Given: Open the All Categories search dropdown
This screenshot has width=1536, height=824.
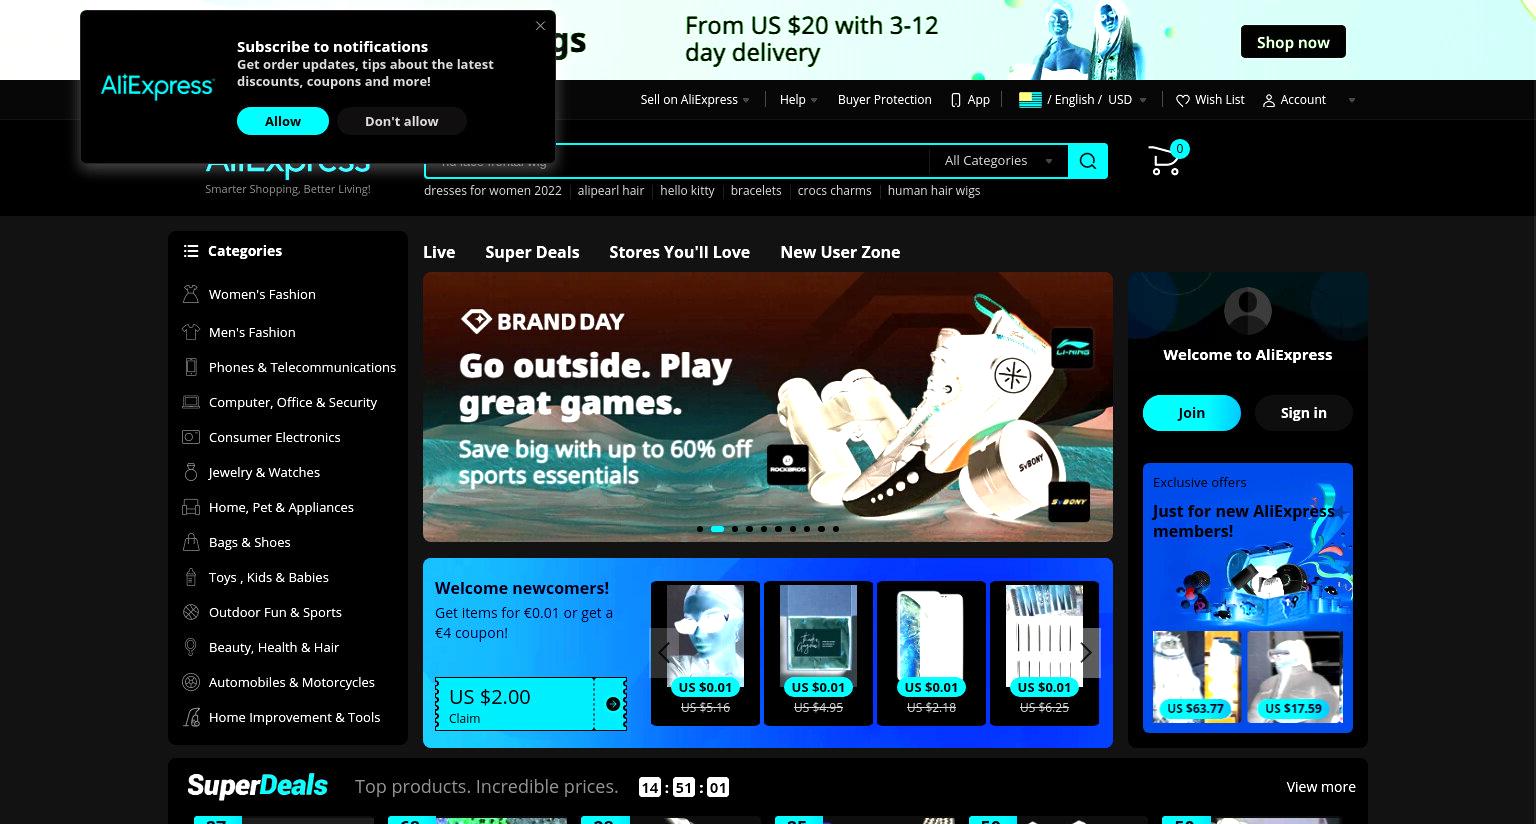Looking at the screenshot, I should [998, 161].
